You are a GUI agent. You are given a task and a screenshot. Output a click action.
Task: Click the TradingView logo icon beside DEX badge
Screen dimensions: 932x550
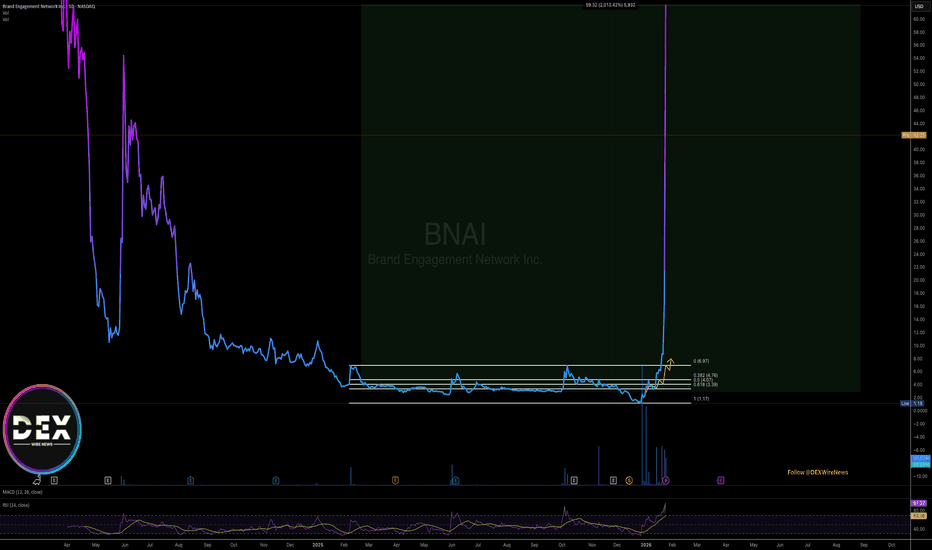[x=37, y=480]
